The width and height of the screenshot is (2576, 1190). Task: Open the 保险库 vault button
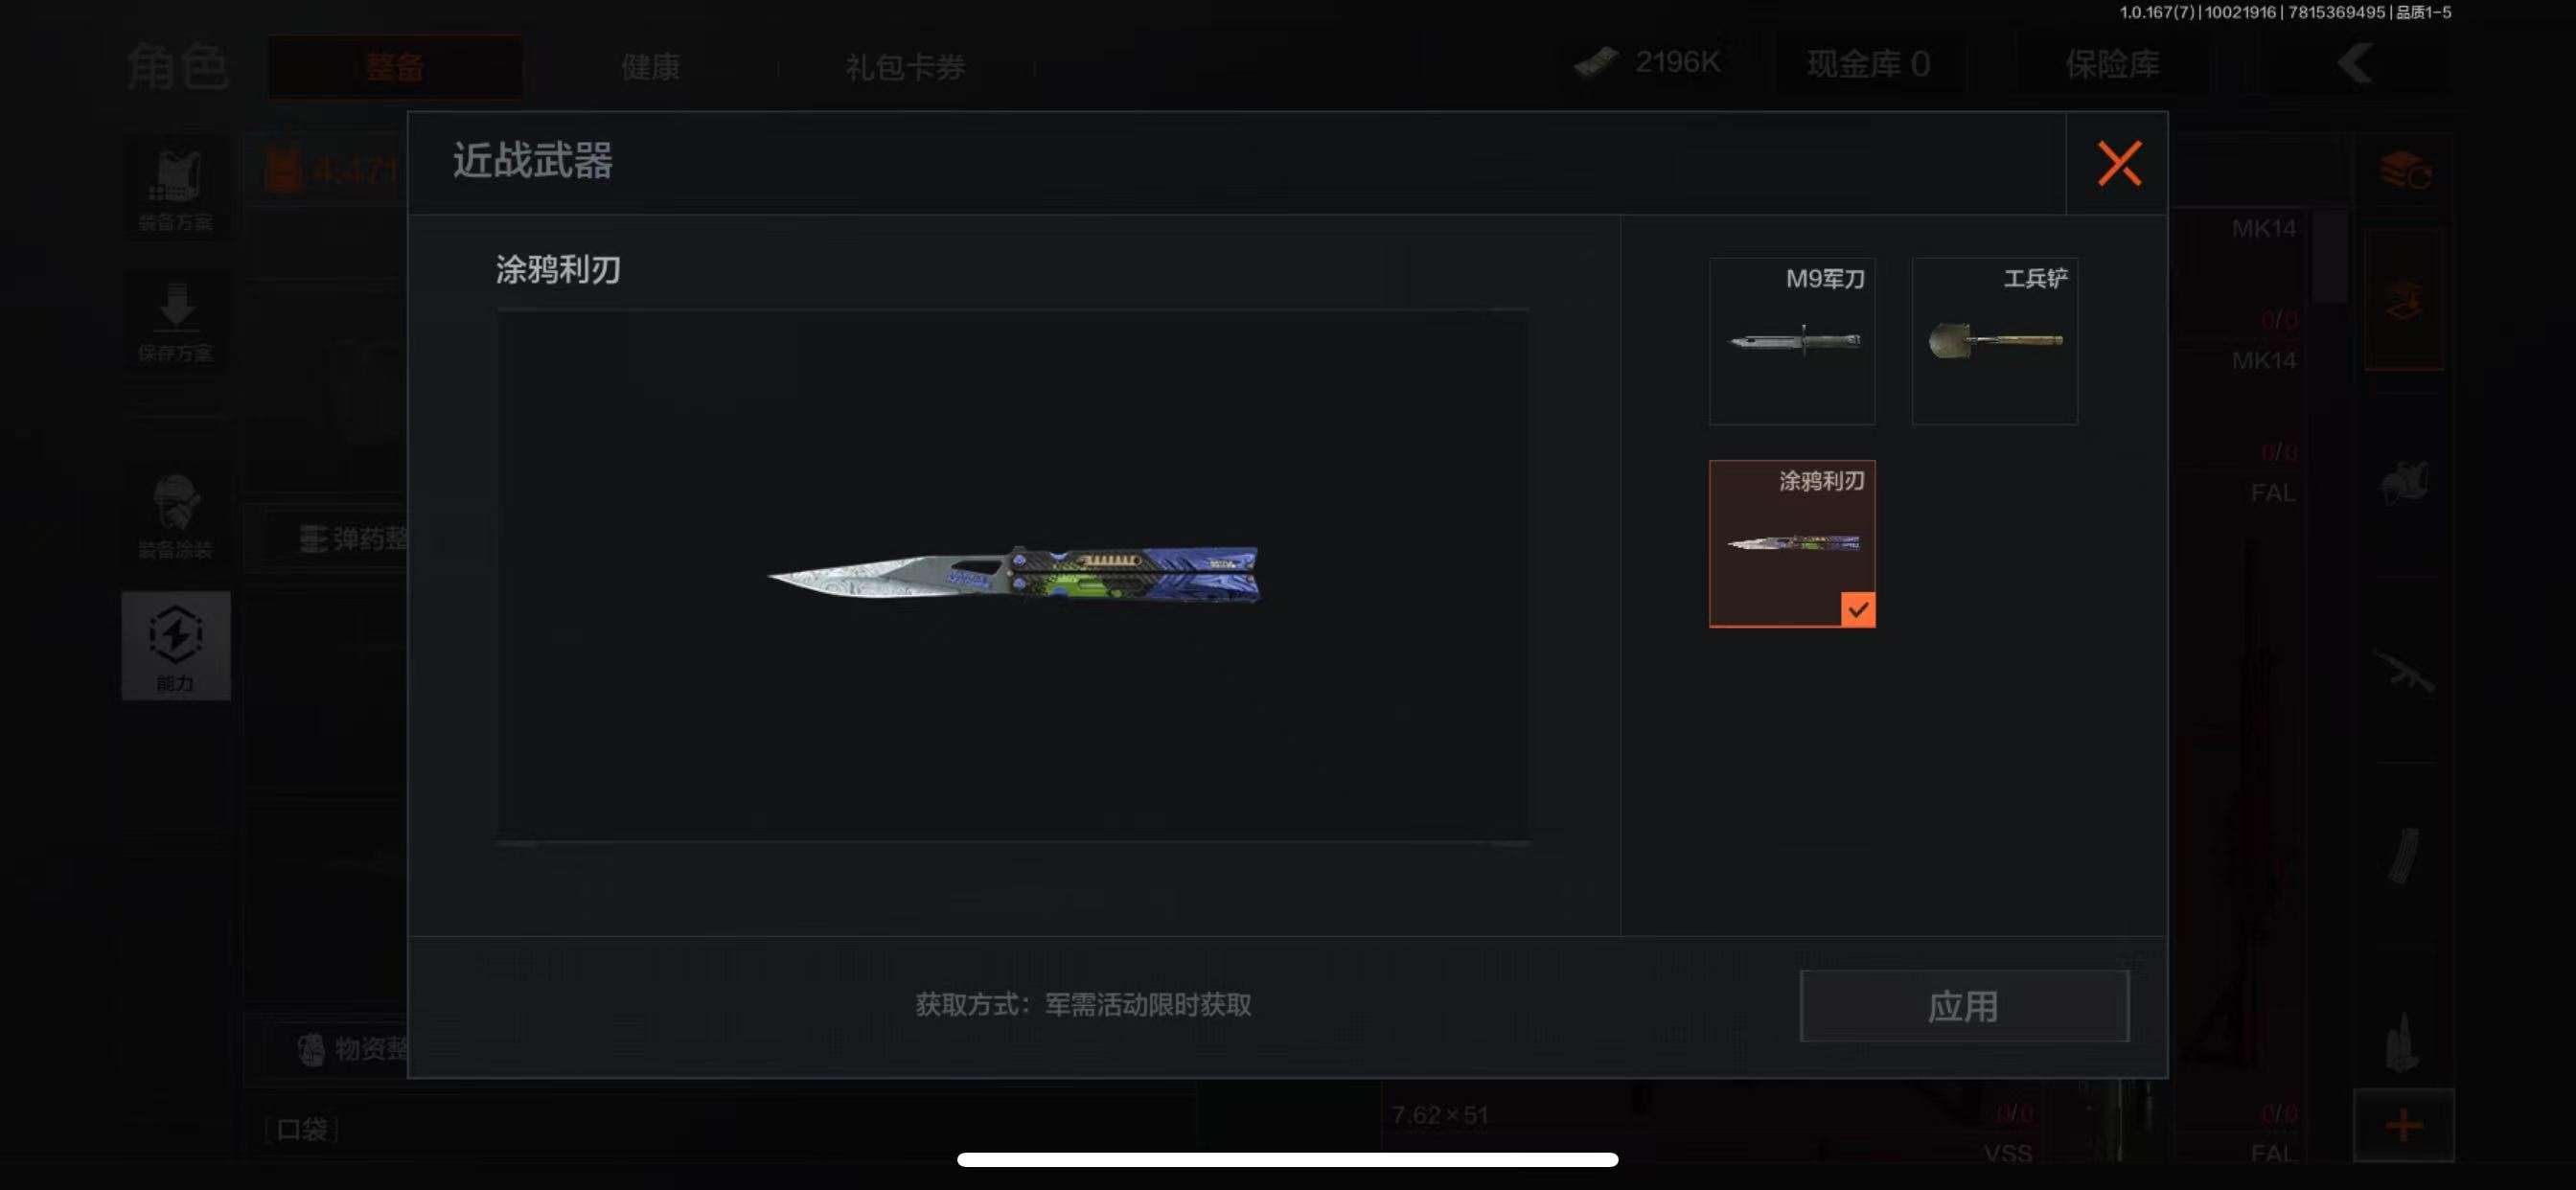click(x=2112, y=64)
